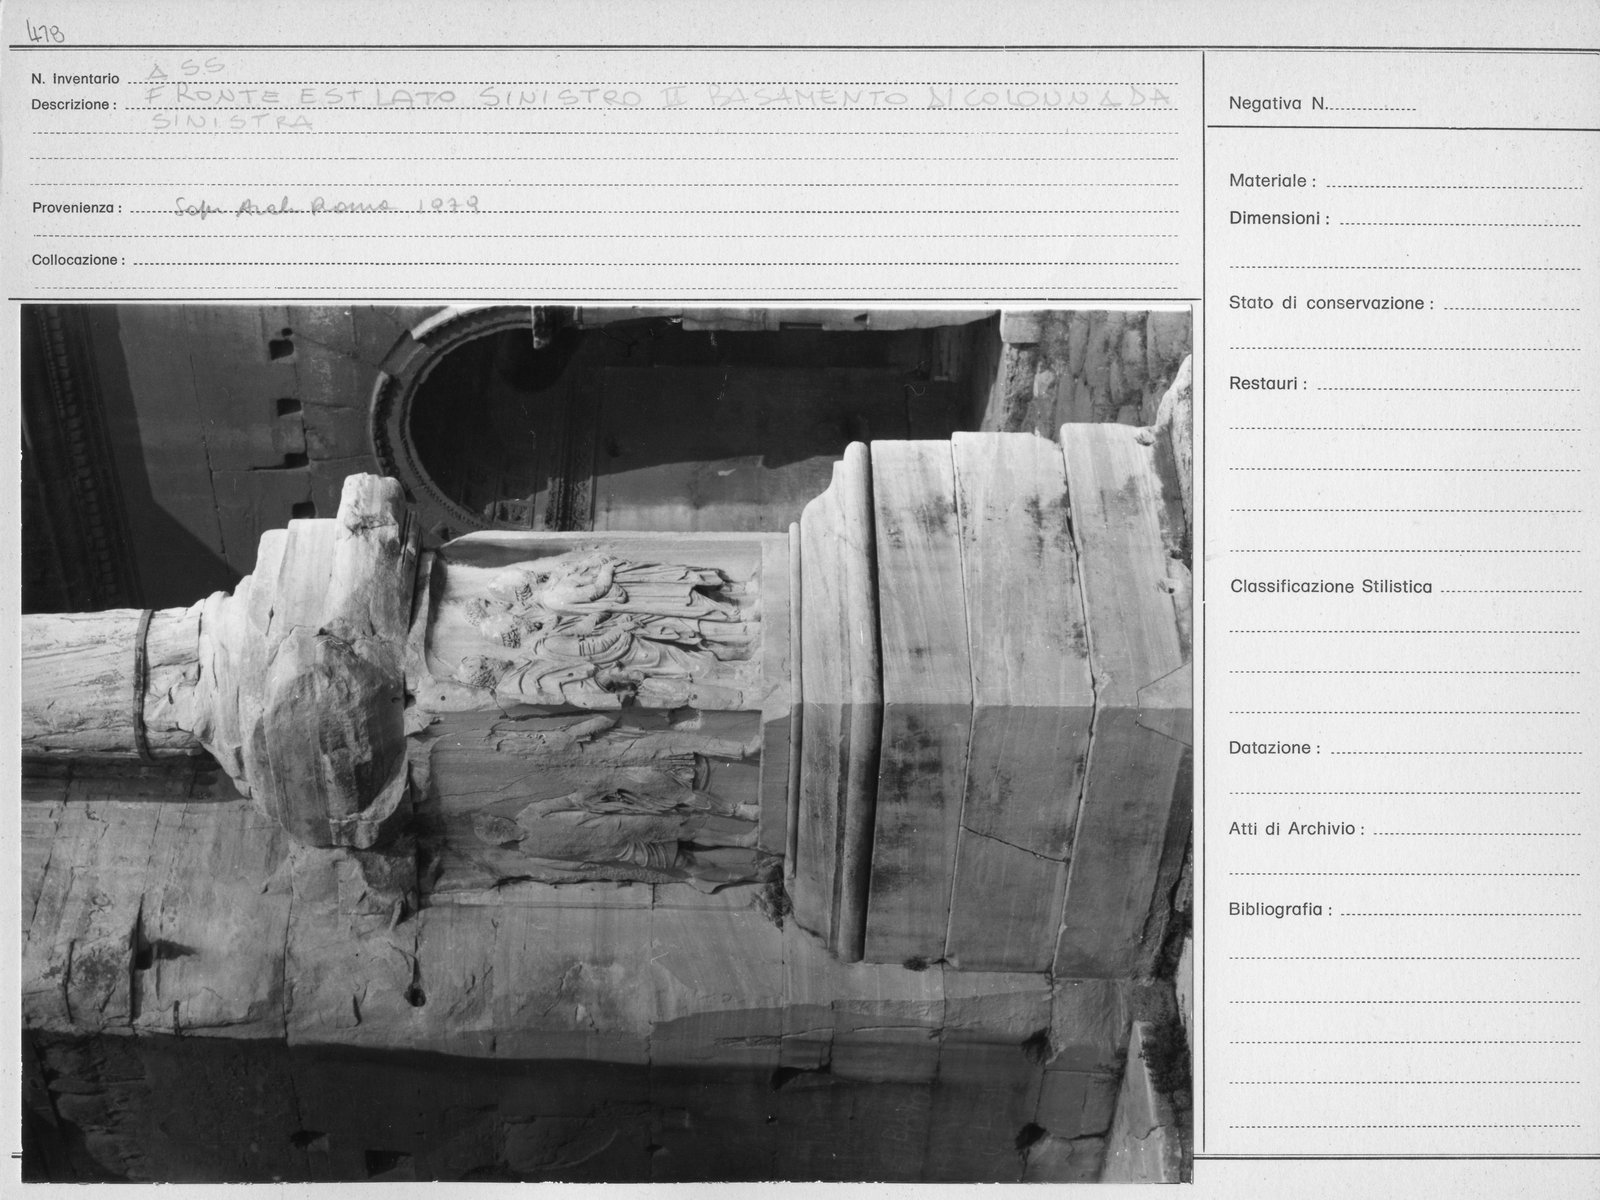Viewport: 1600px width, 1200px height.
Task: Click the 'Classificazione Stilistica' label
Action: coord(1331,587)
